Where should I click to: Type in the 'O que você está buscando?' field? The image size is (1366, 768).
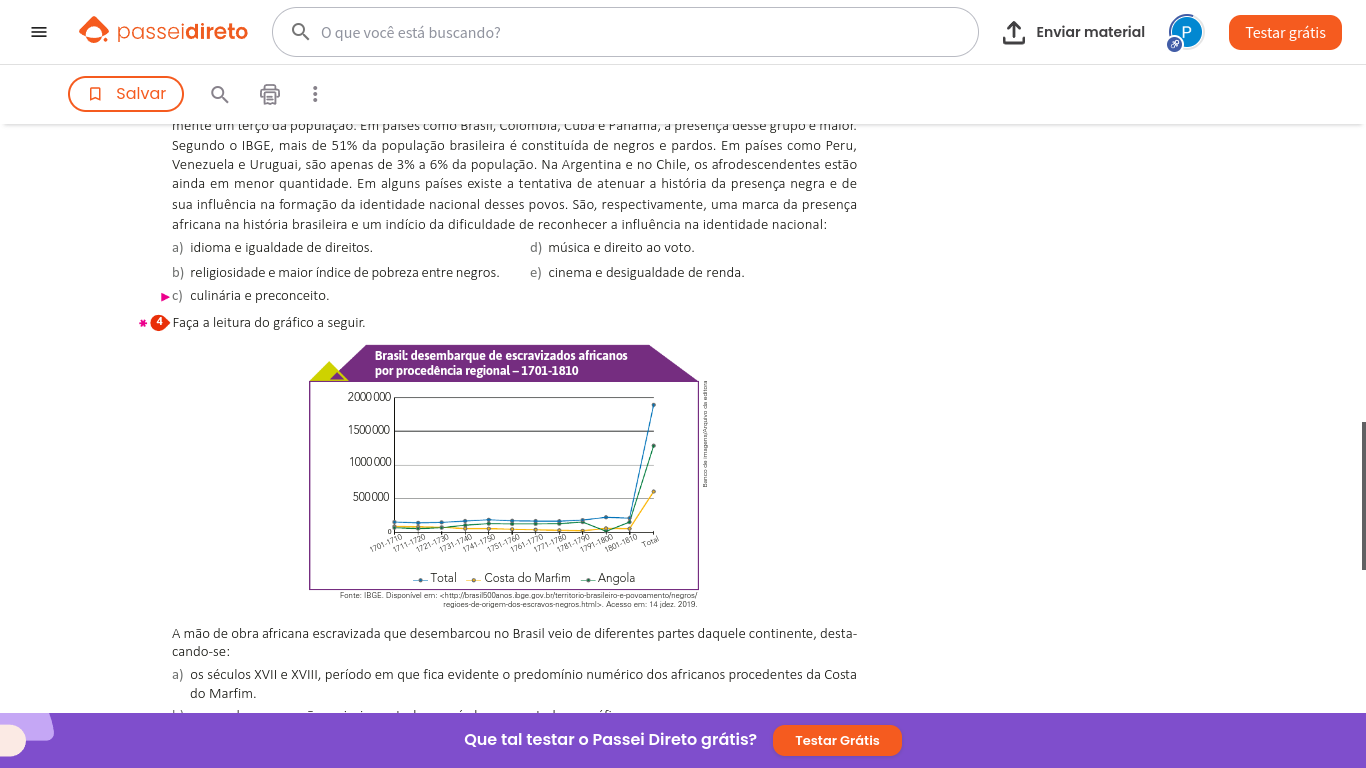640,32
